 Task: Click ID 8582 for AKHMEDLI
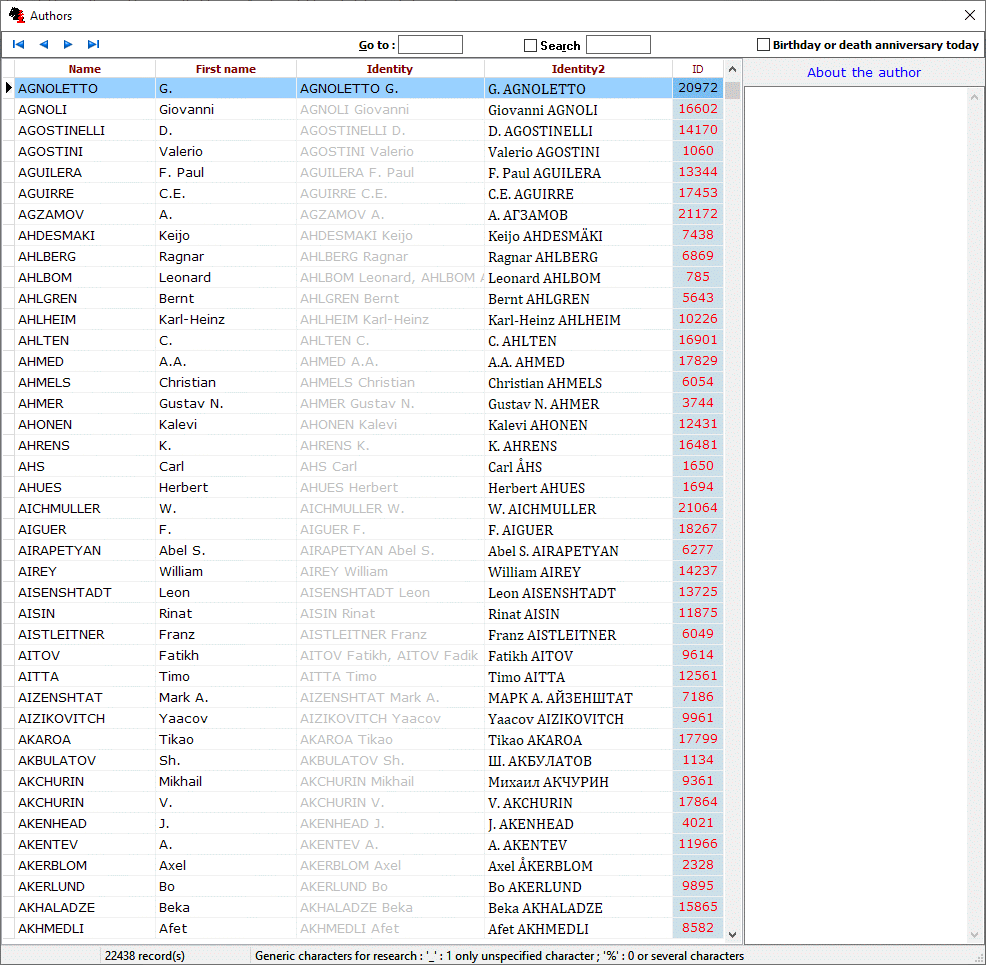coord(698,928)
